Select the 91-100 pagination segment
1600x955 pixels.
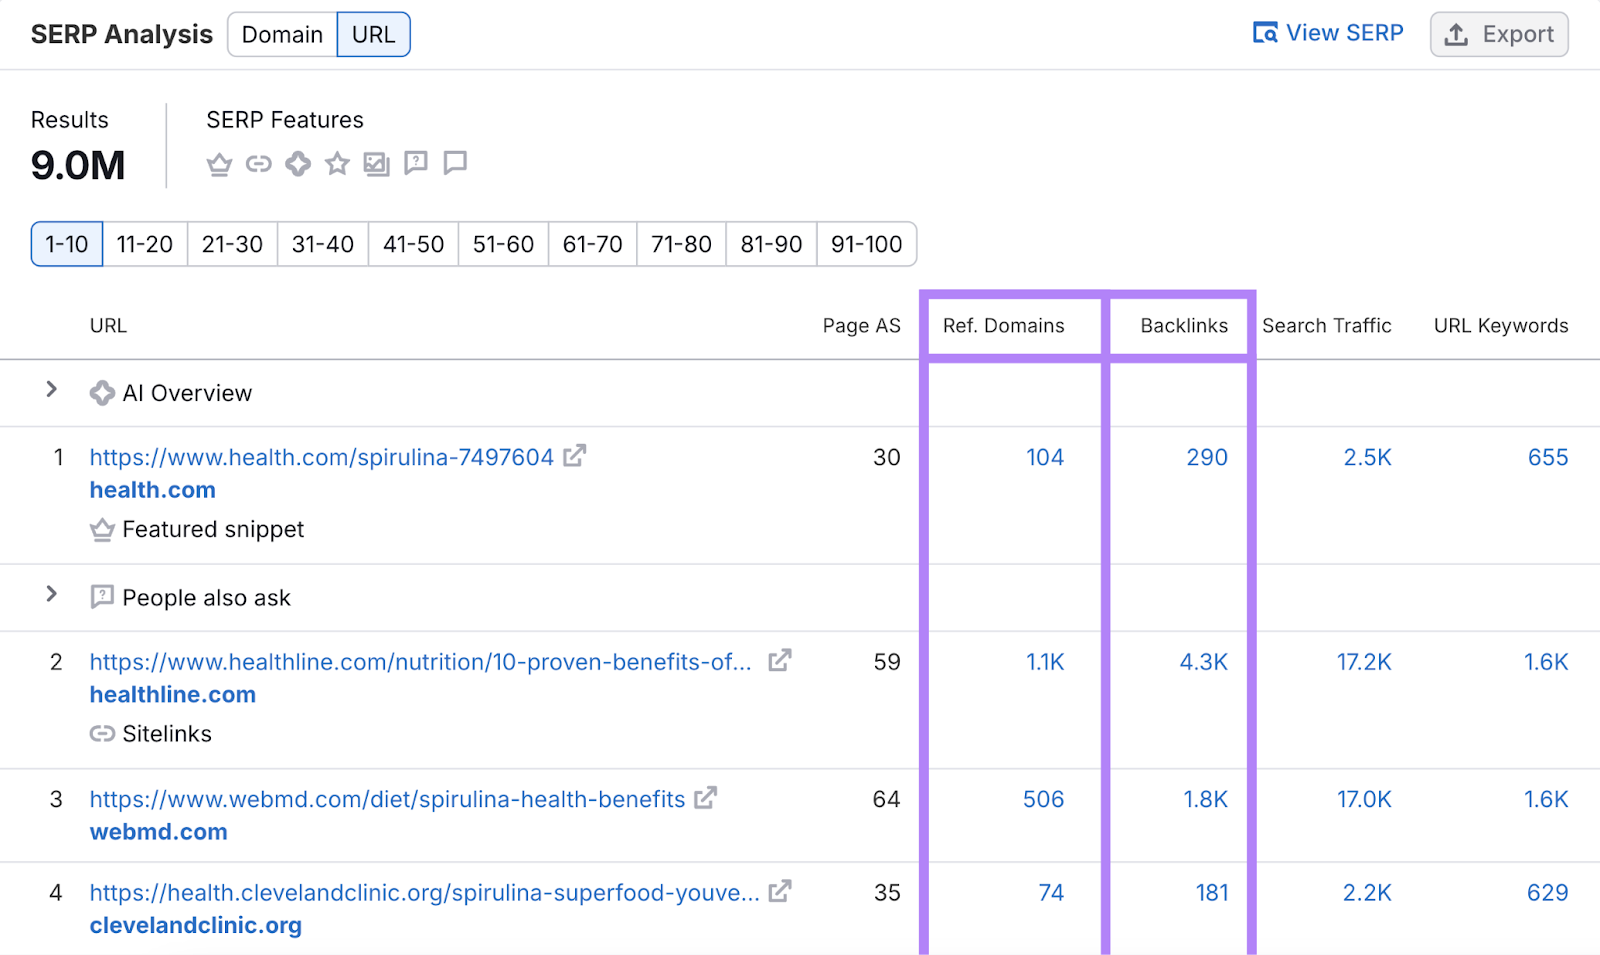(x=866, y=244)
